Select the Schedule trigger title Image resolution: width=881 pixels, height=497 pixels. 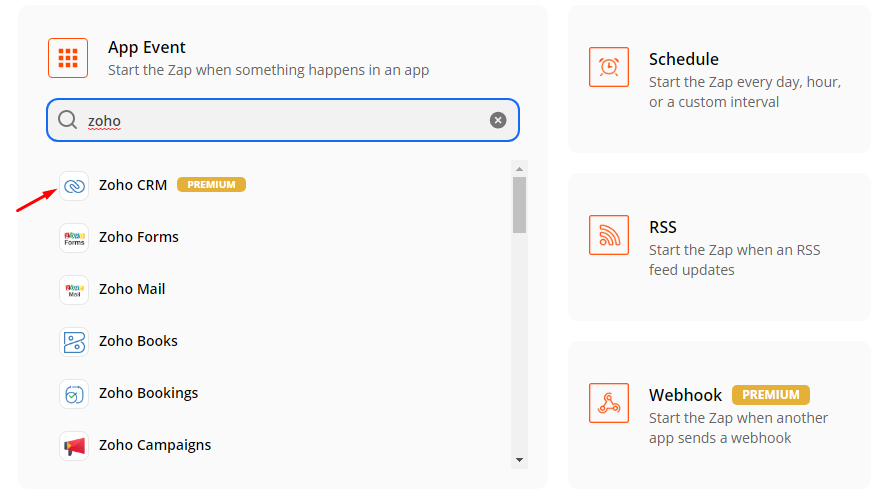tap(684, 59)
